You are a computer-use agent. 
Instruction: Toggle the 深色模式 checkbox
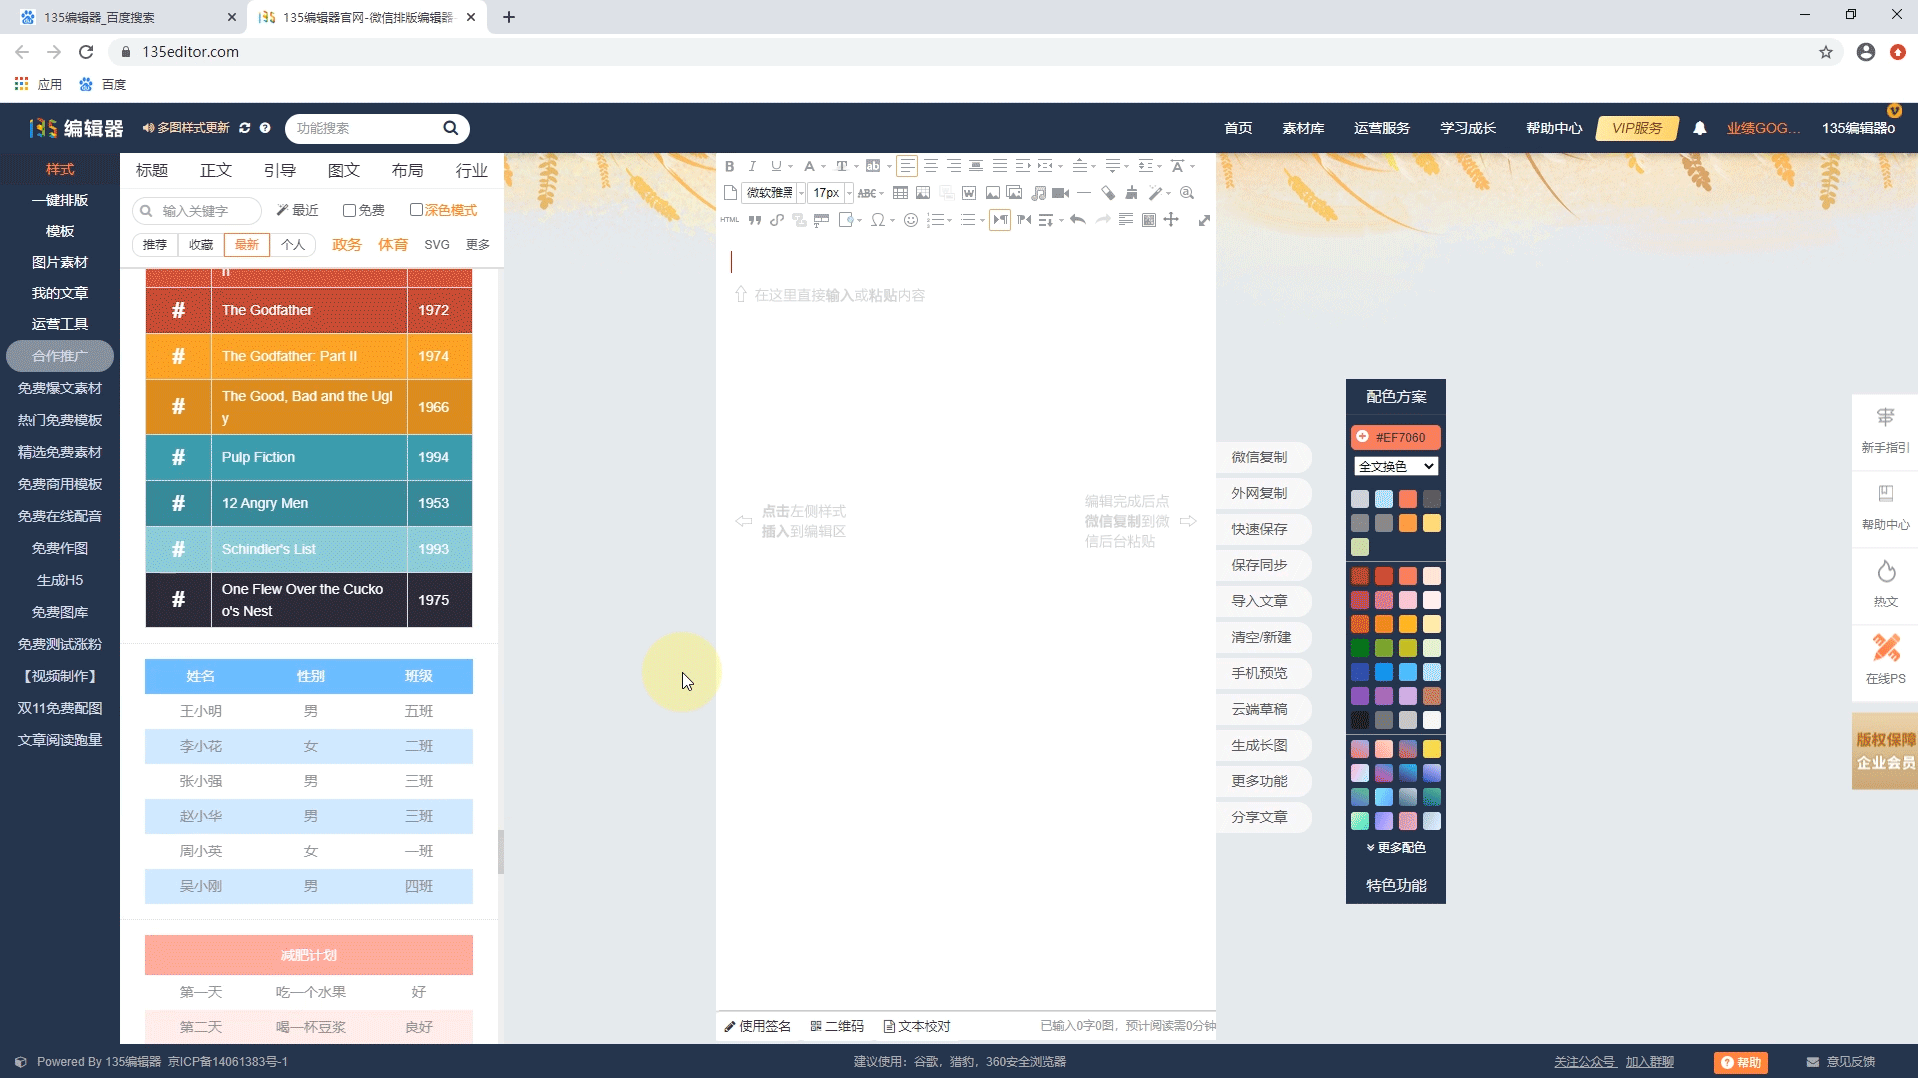pyautogui.click(x=416, y=210)
